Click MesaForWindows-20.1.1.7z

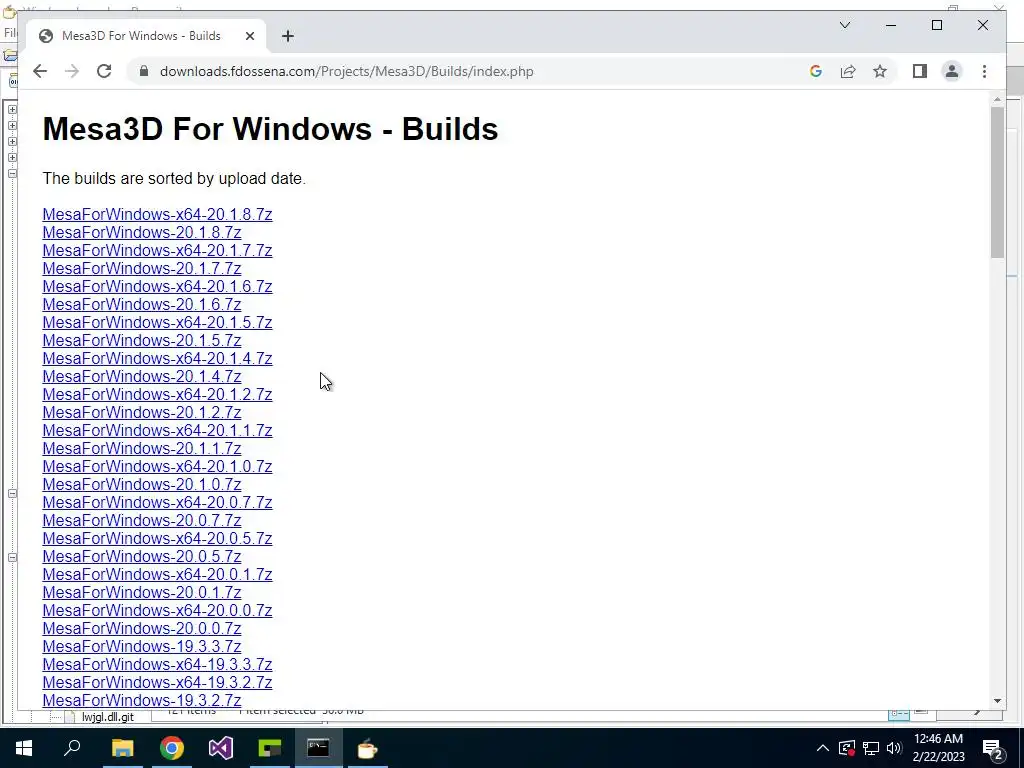[142, 448]
